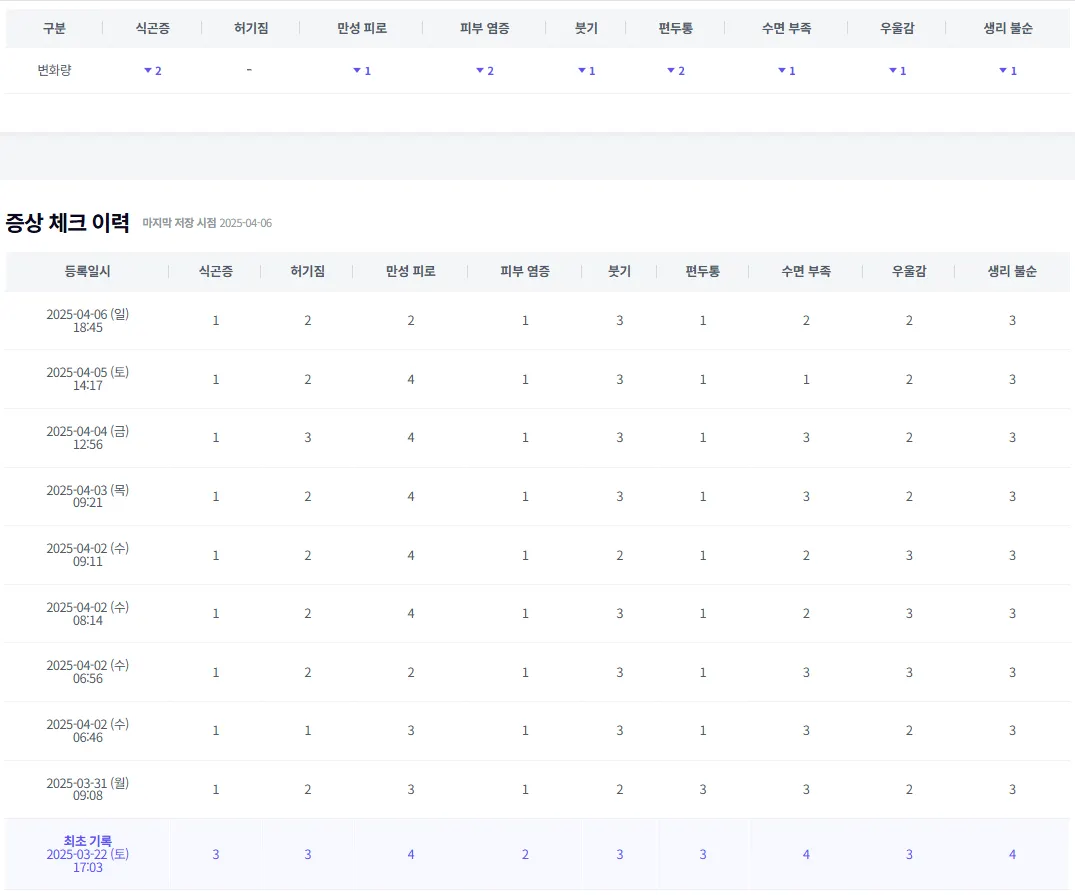Click the 마지막 저장 시점 2025-04-06 label

tap(207, 223)
